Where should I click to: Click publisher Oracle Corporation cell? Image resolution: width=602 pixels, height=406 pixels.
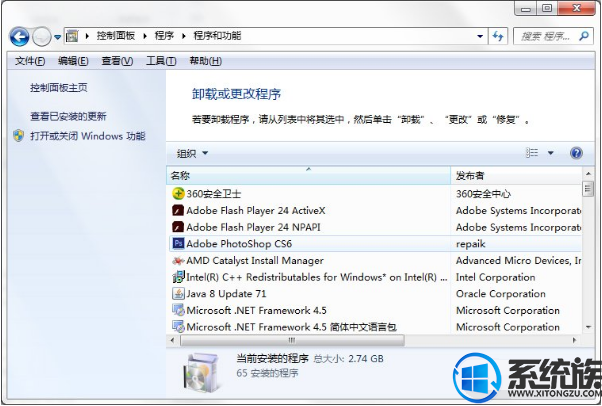[x=500, y=294]
